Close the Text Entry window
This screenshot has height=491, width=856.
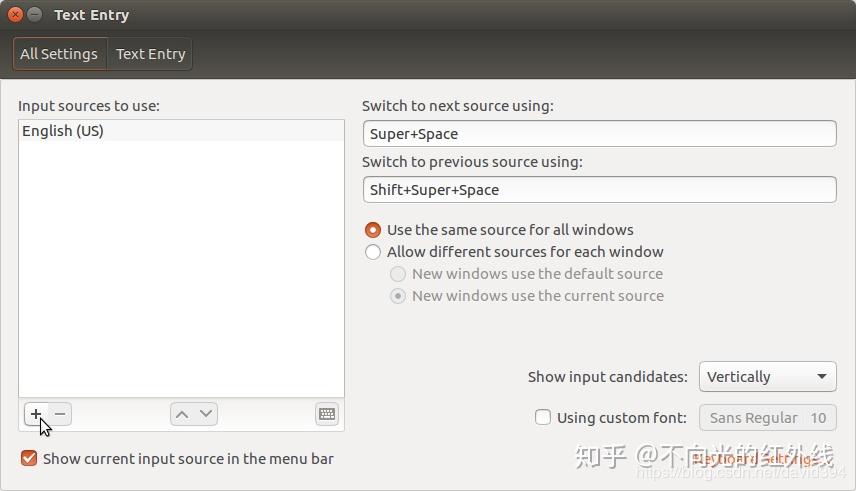(x=15, y=15)
